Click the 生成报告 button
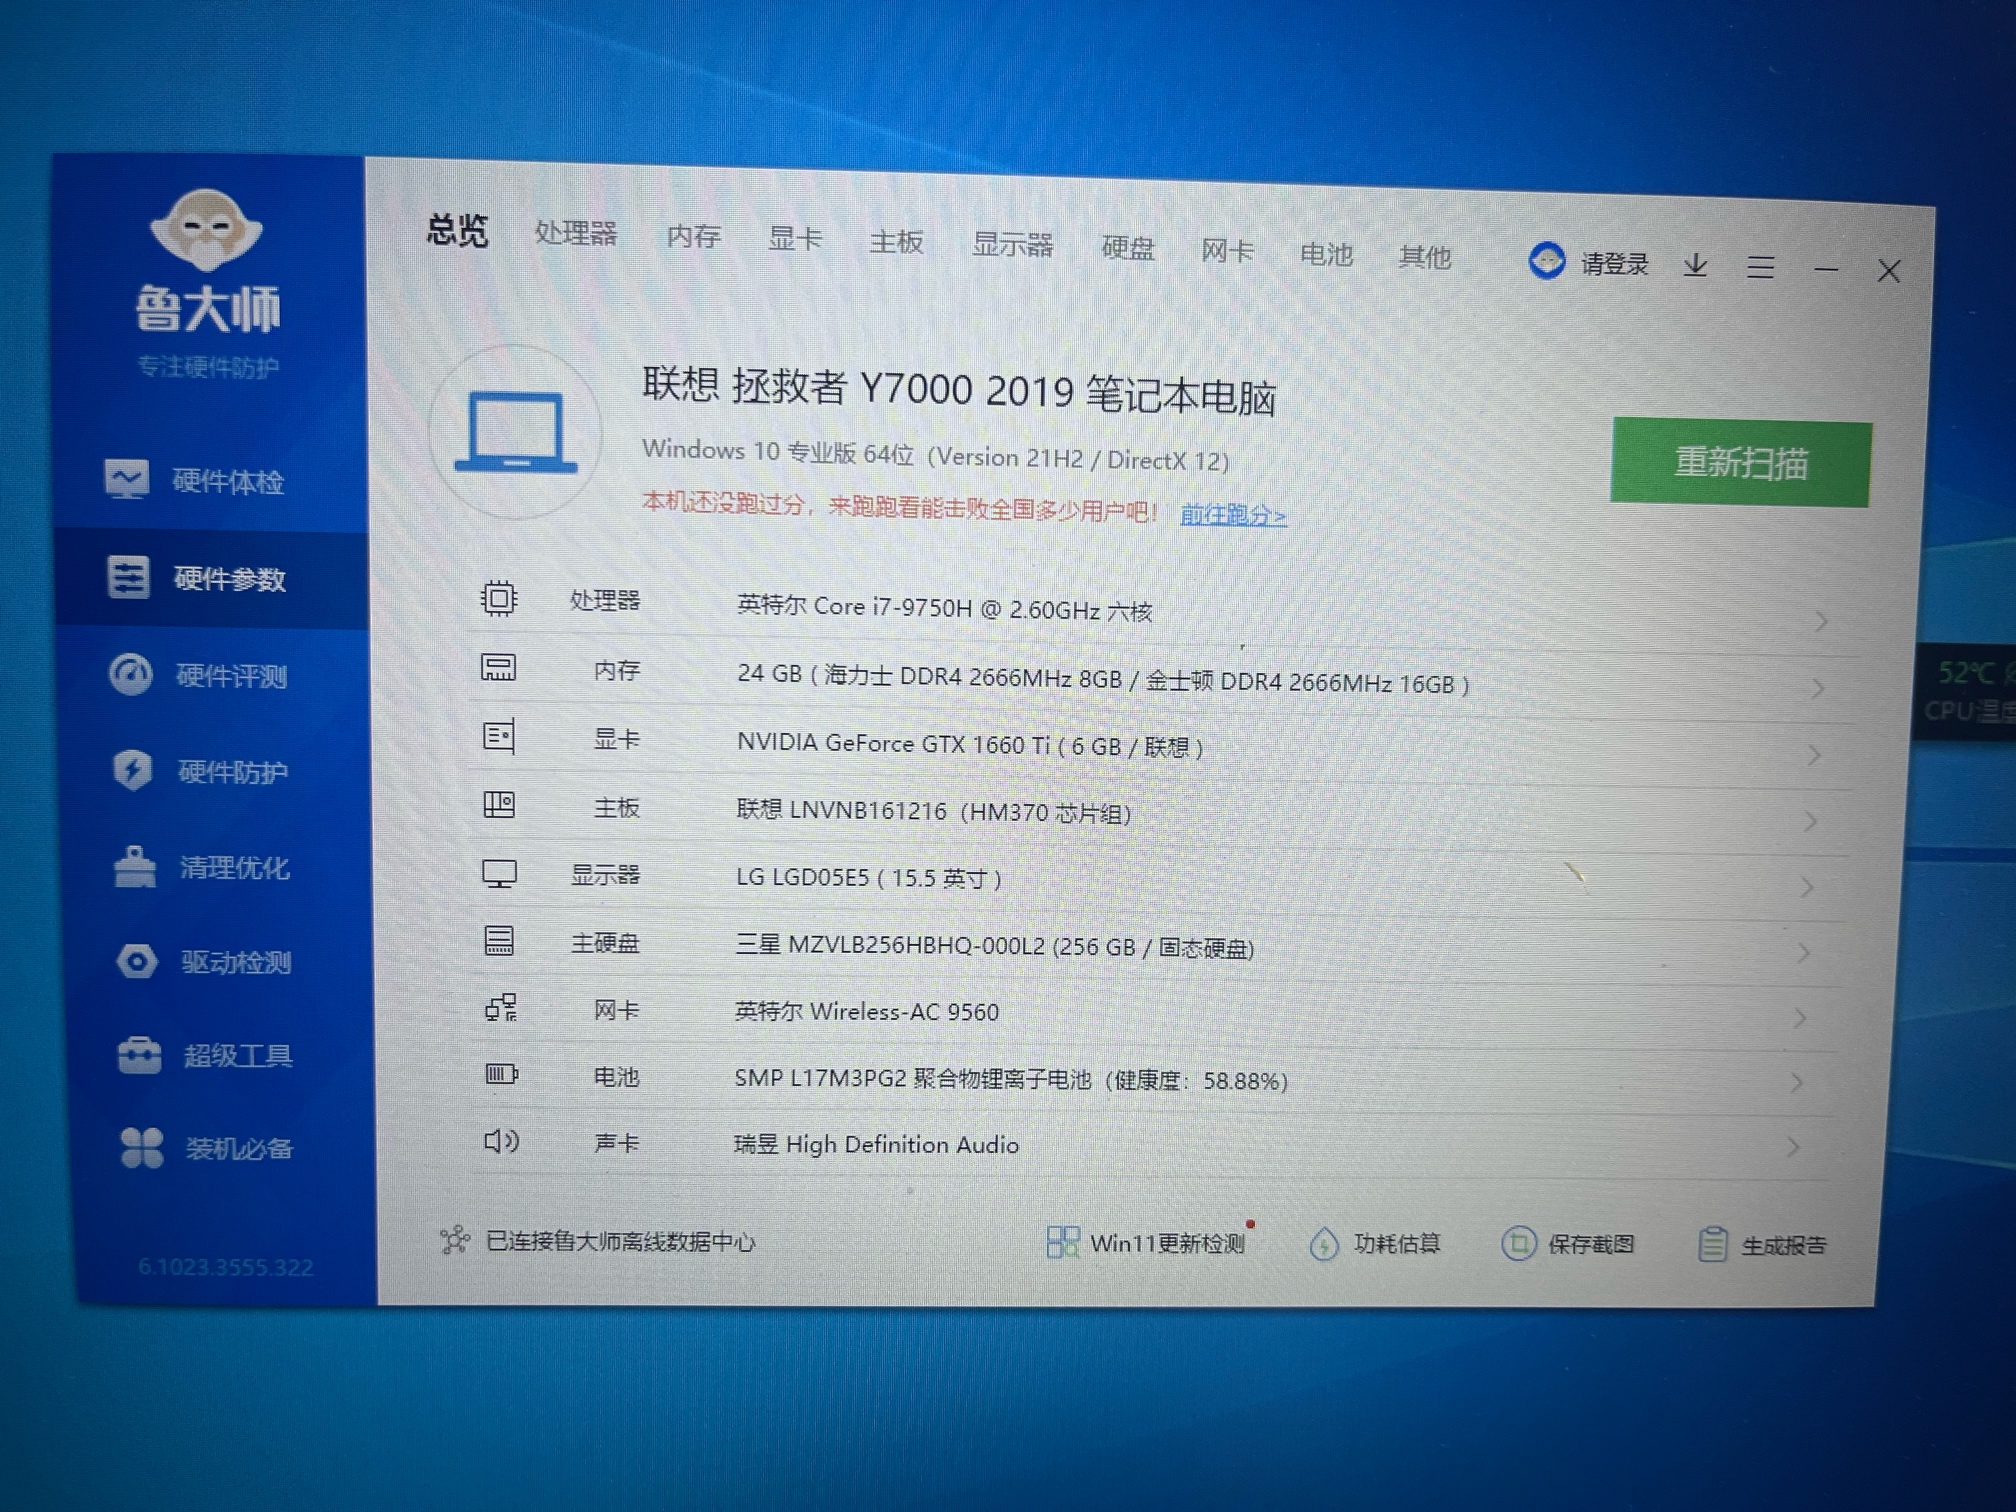The image size is (2016, 1512). pos(1762,1245)
